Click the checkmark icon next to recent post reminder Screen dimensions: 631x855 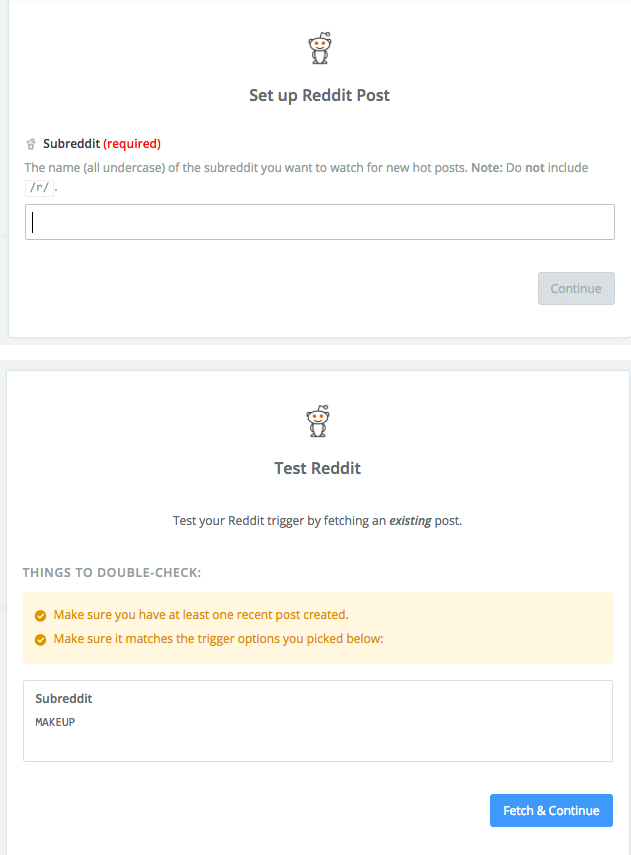(x=40, y=616)
